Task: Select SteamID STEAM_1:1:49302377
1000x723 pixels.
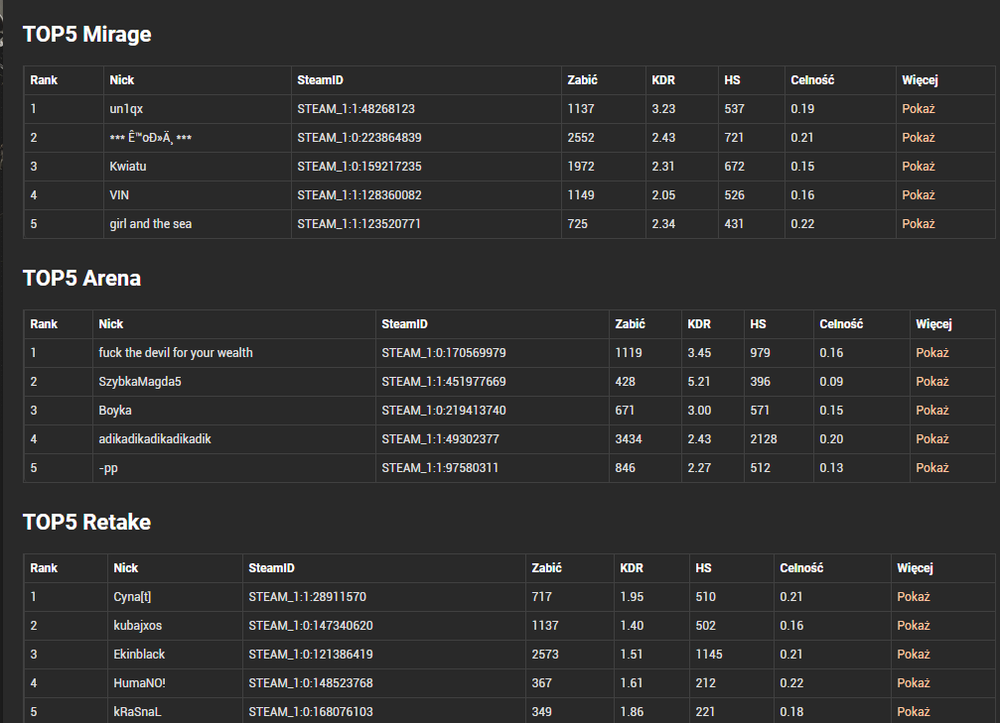Action: [x=440, y=439]
